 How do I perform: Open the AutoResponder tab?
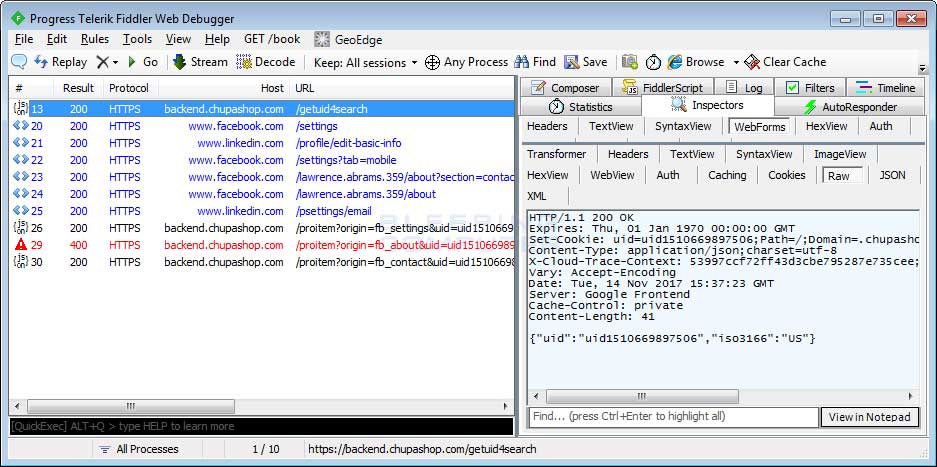(850, 107)
